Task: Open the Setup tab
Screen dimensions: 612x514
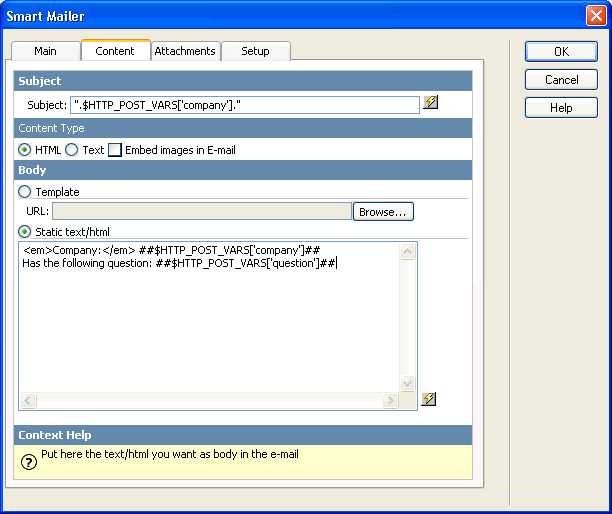Action: tap(256, 51)
